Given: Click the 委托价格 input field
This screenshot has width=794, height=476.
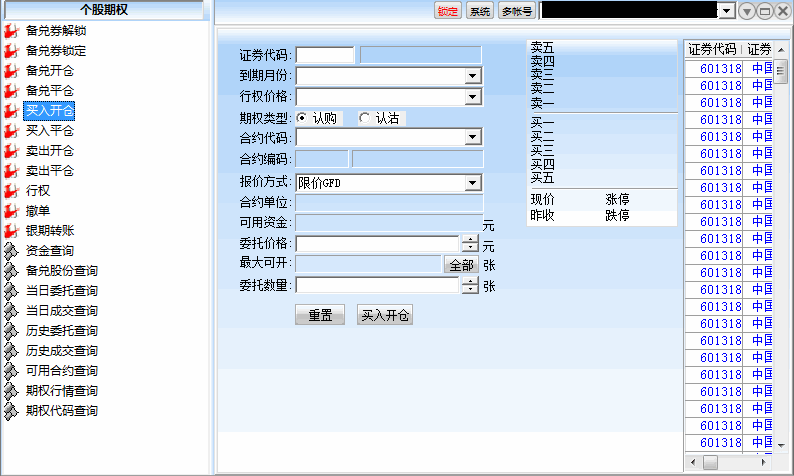Looking at the screenshot, I should coord(378,244).
